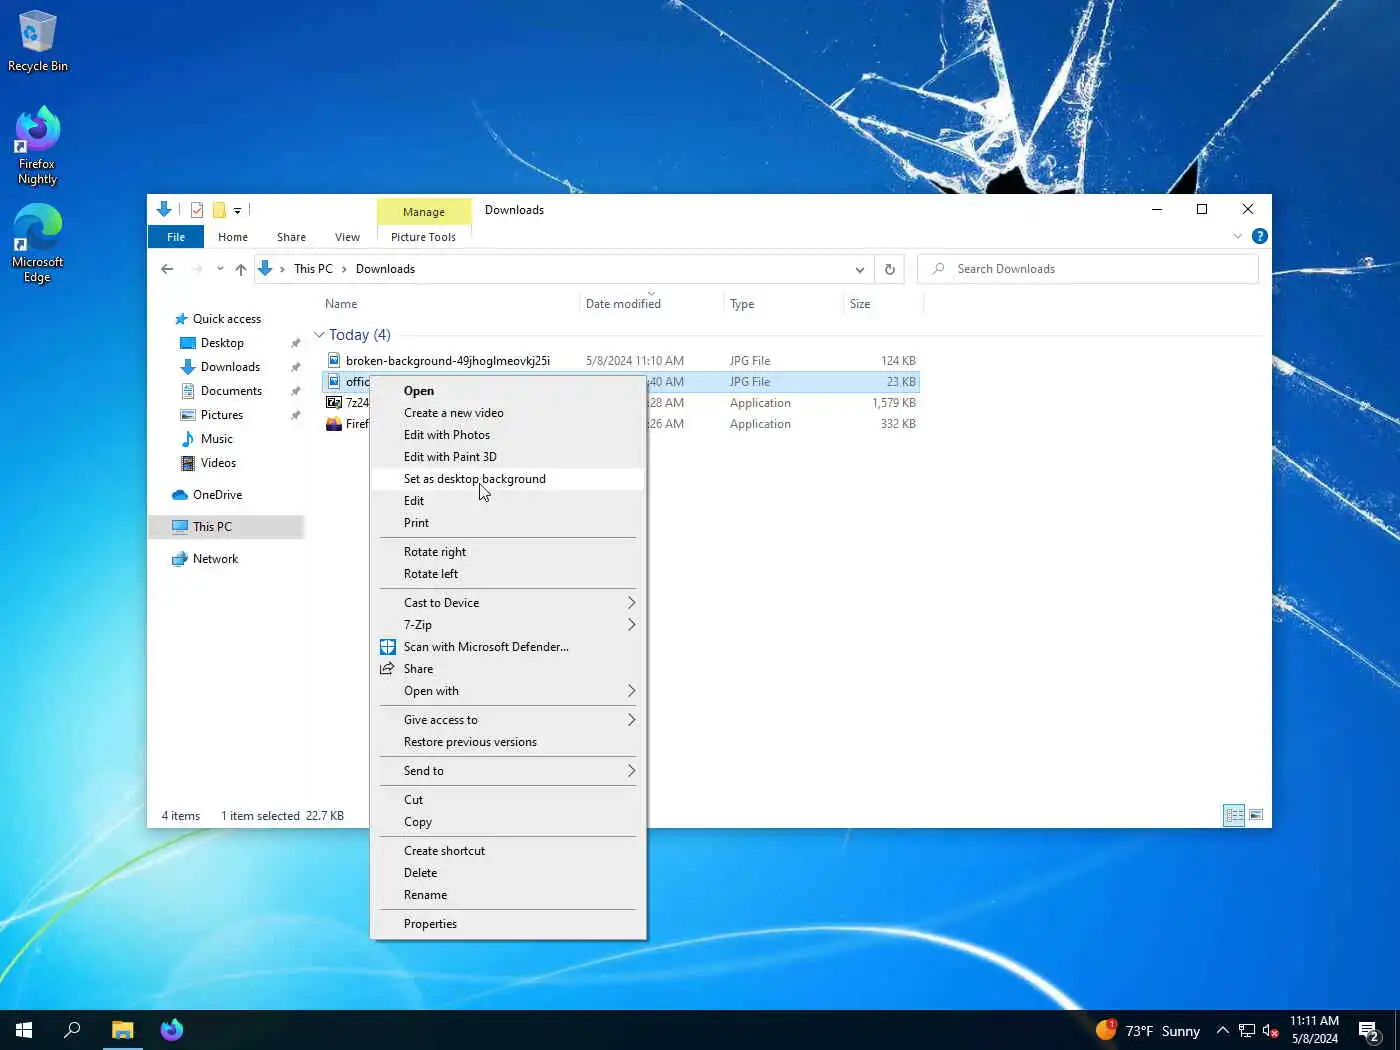Open the Customize Quick Access Toolbar dropdown

(237, 210)
